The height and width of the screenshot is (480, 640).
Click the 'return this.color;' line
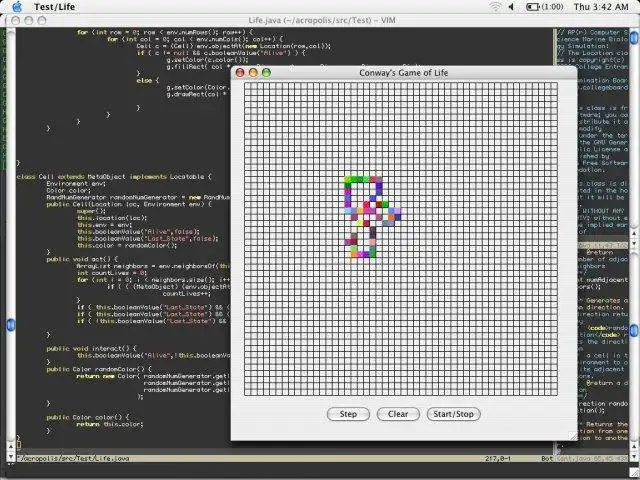pos(110,424)
